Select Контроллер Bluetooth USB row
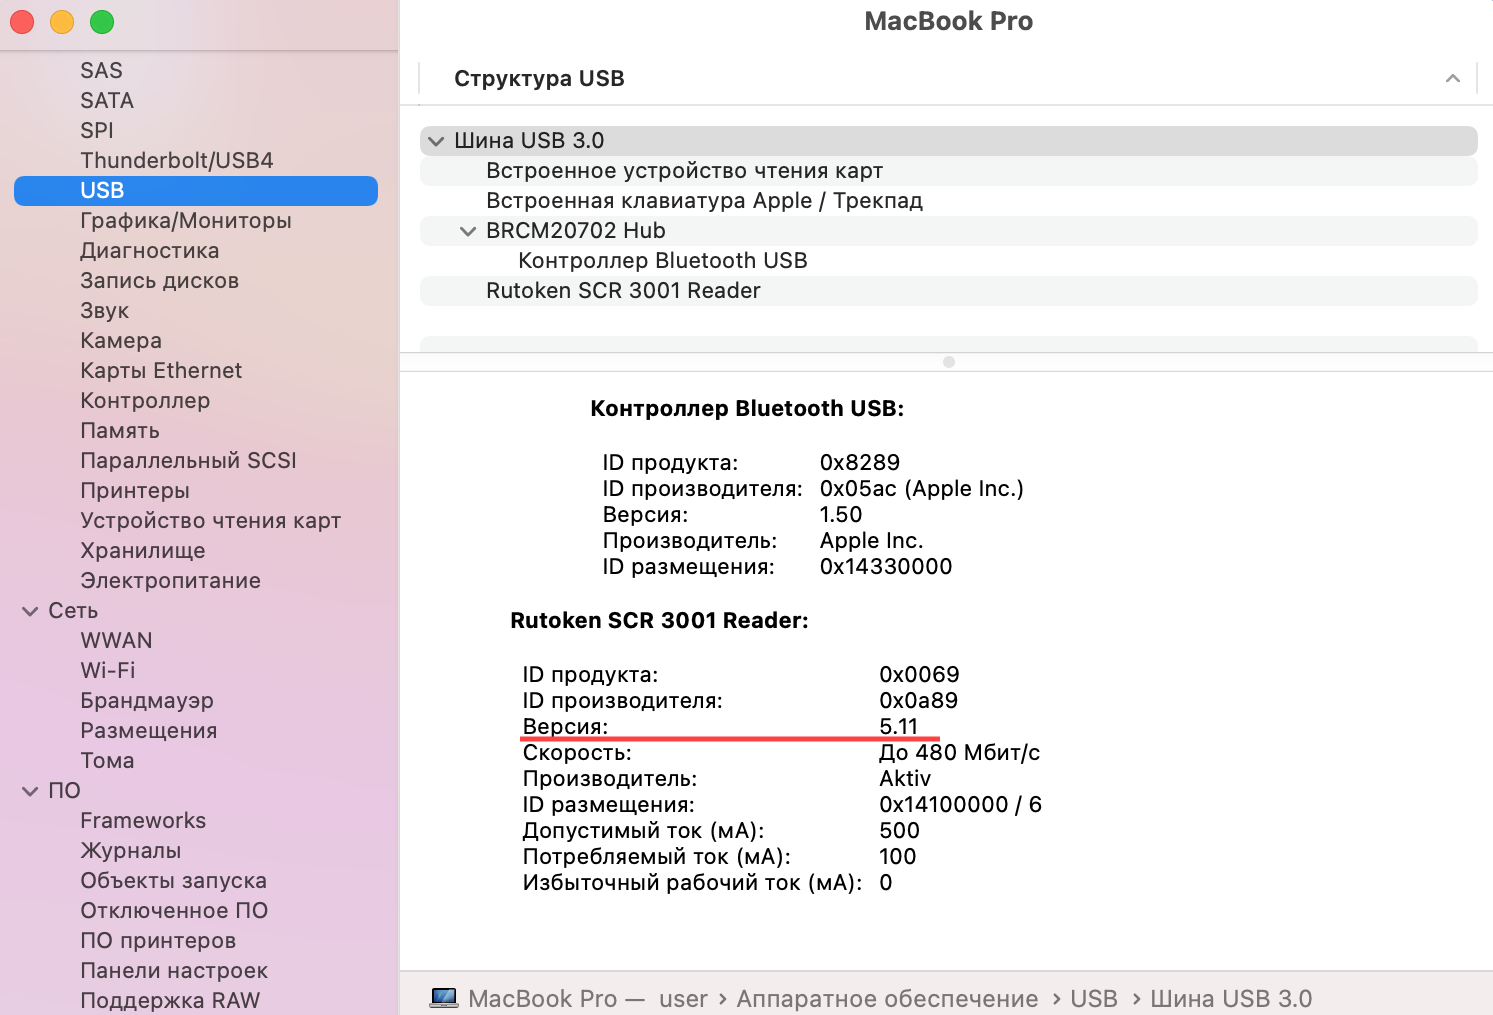The width and height of the screenshot is (1493, 1015). 948,261
